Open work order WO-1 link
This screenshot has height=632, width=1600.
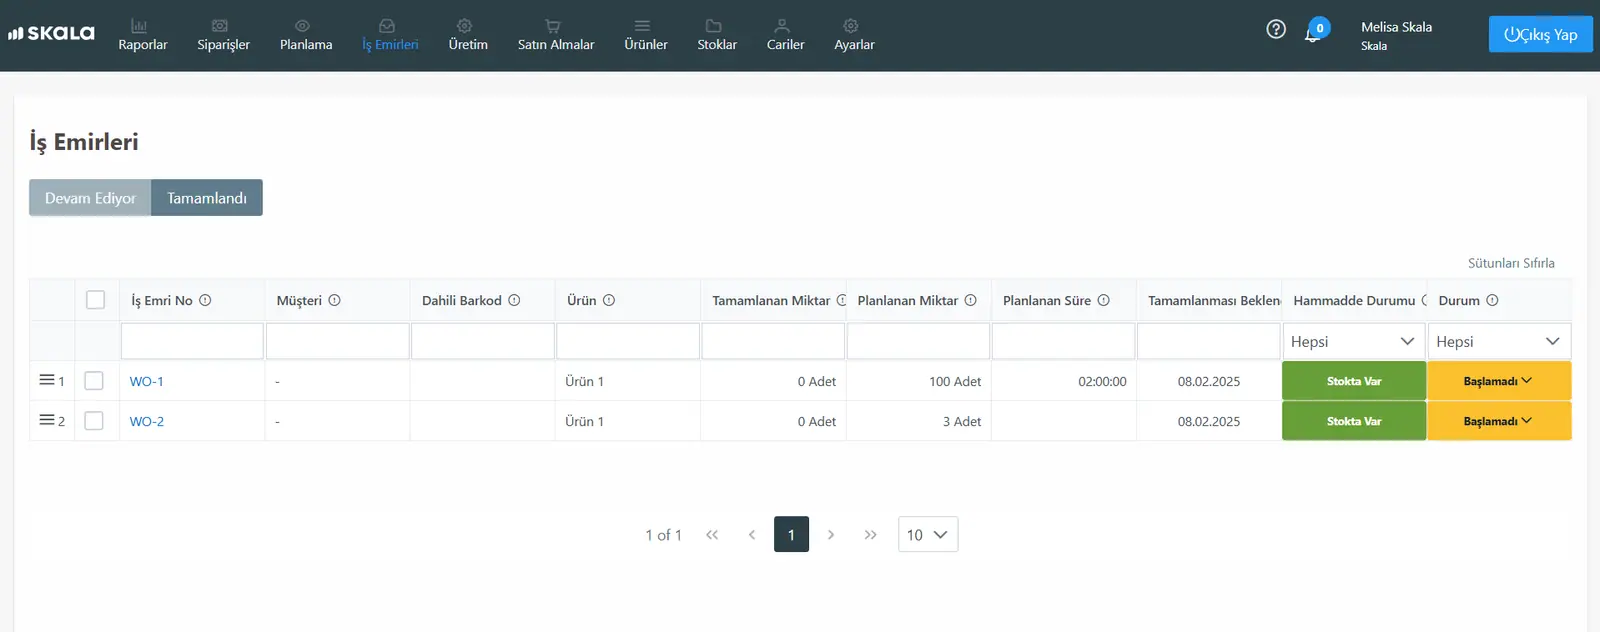(147, 381)
